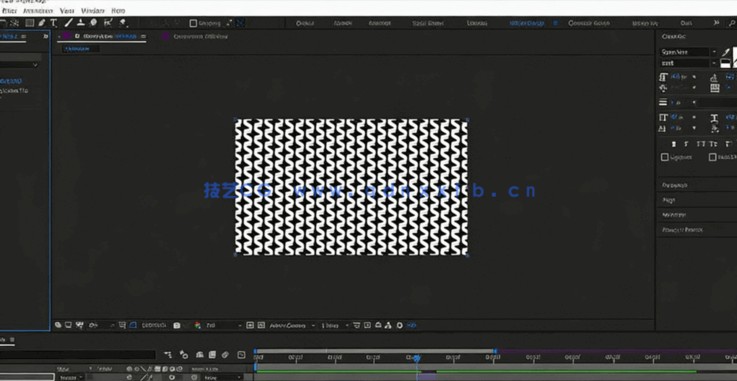The image size is (737, 381).
Task: Open the Help menu
Action: [118, 10]
